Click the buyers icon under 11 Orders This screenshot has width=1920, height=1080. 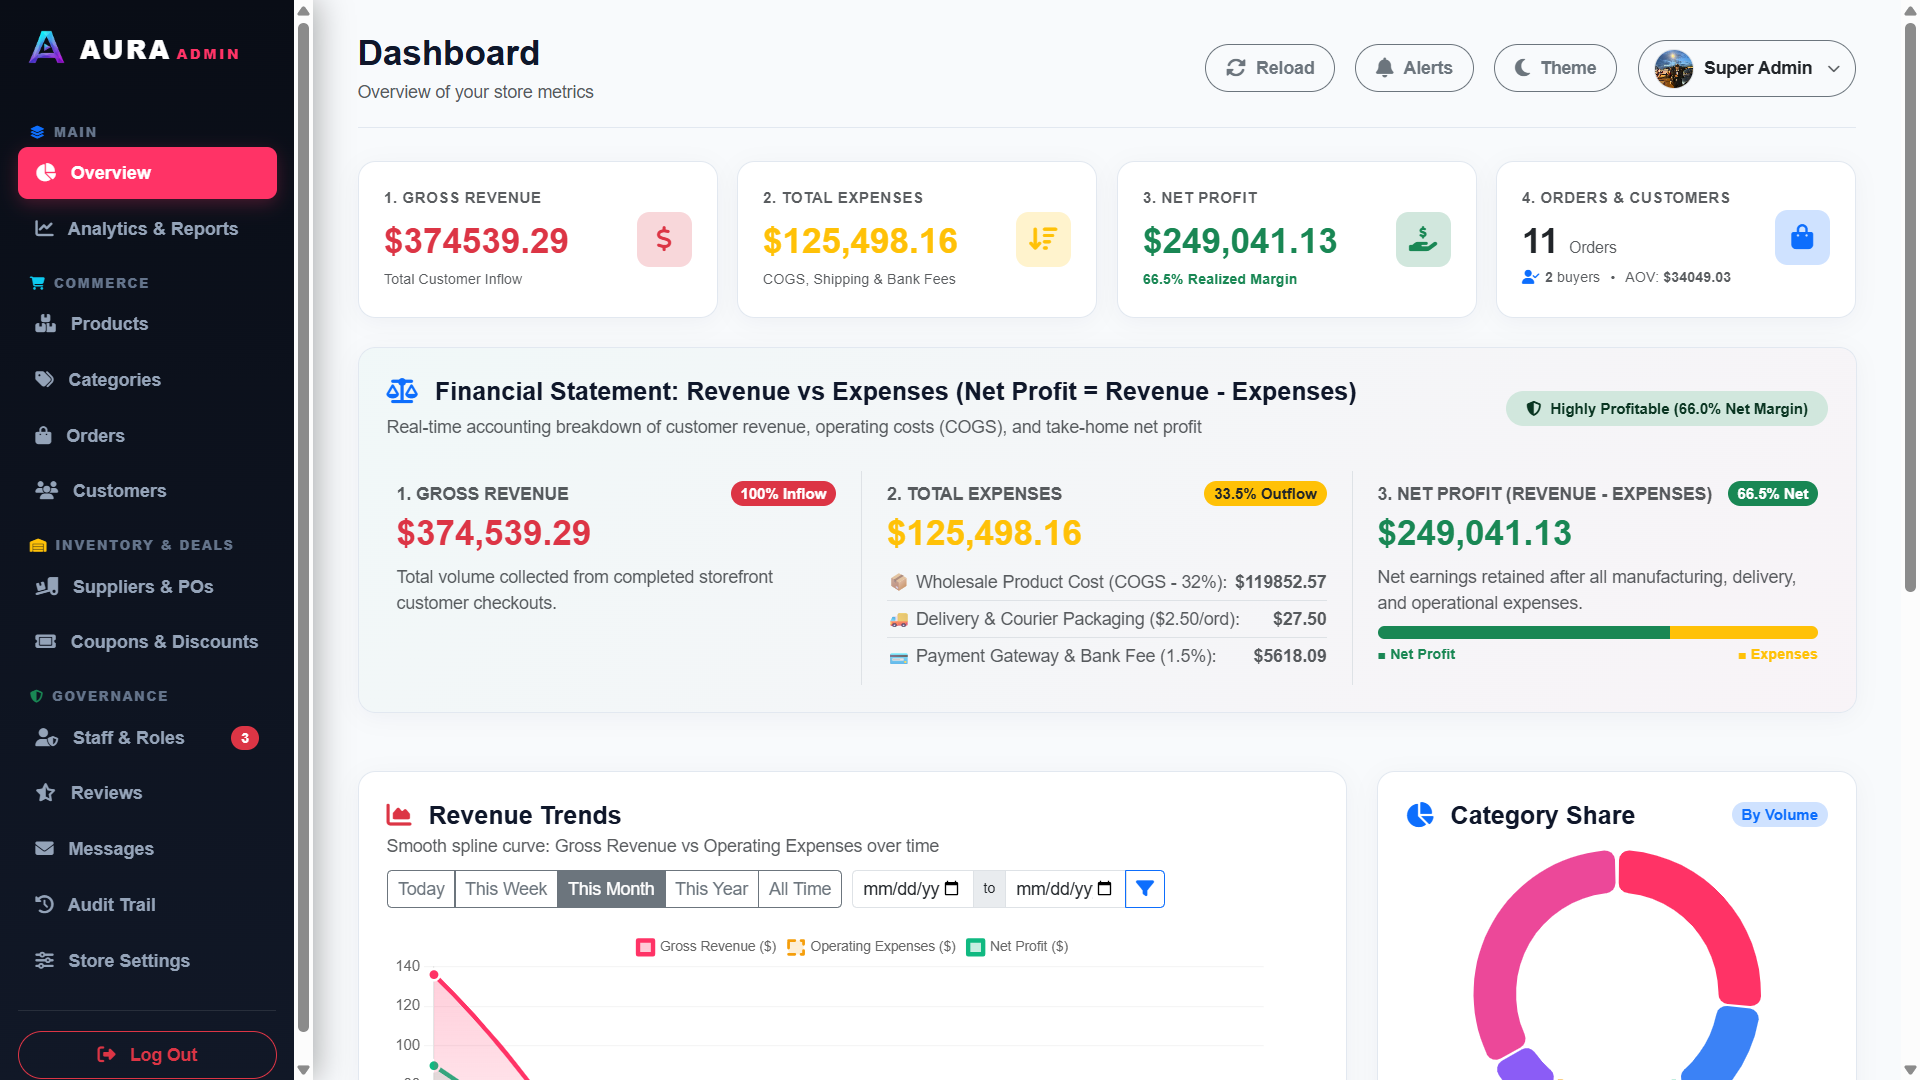[x=1530, y=277]
